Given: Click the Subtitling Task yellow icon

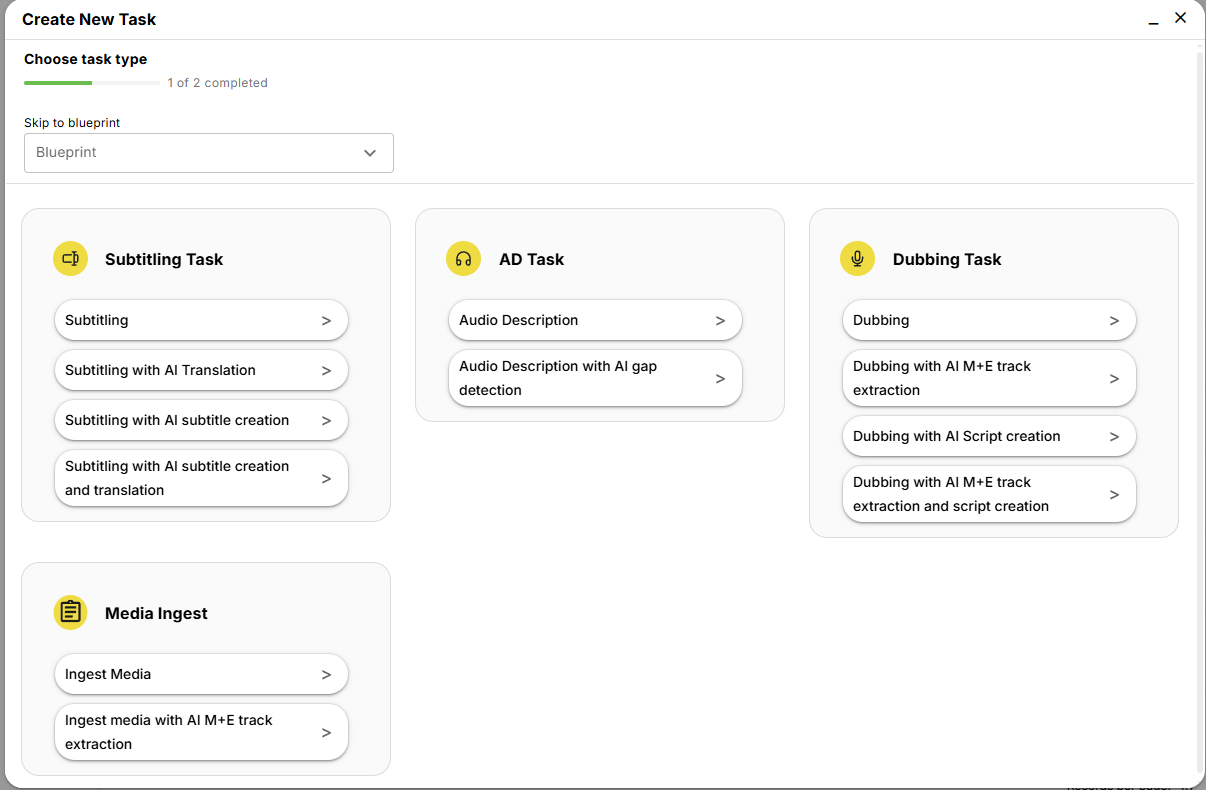Looking at the screenshot, I should click(x=70, y=259).
